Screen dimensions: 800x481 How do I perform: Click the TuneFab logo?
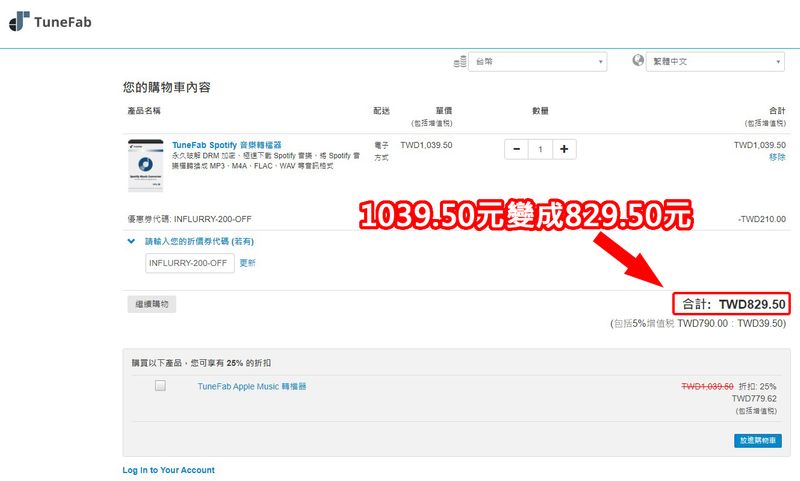tap(50, 22)
